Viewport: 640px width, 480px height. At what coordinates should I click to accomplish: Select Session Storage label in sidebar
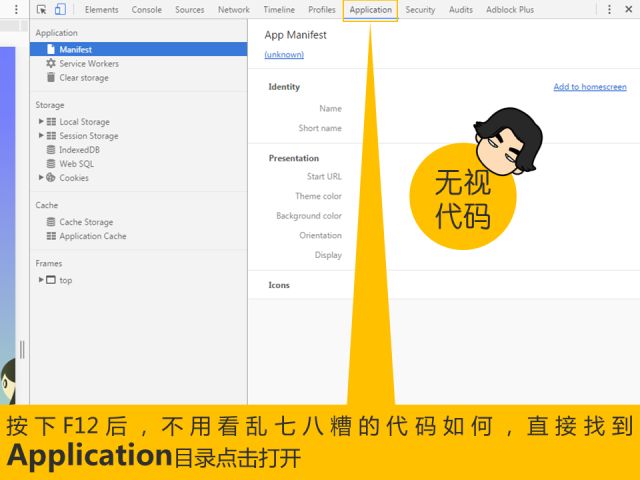coord(89,136)
